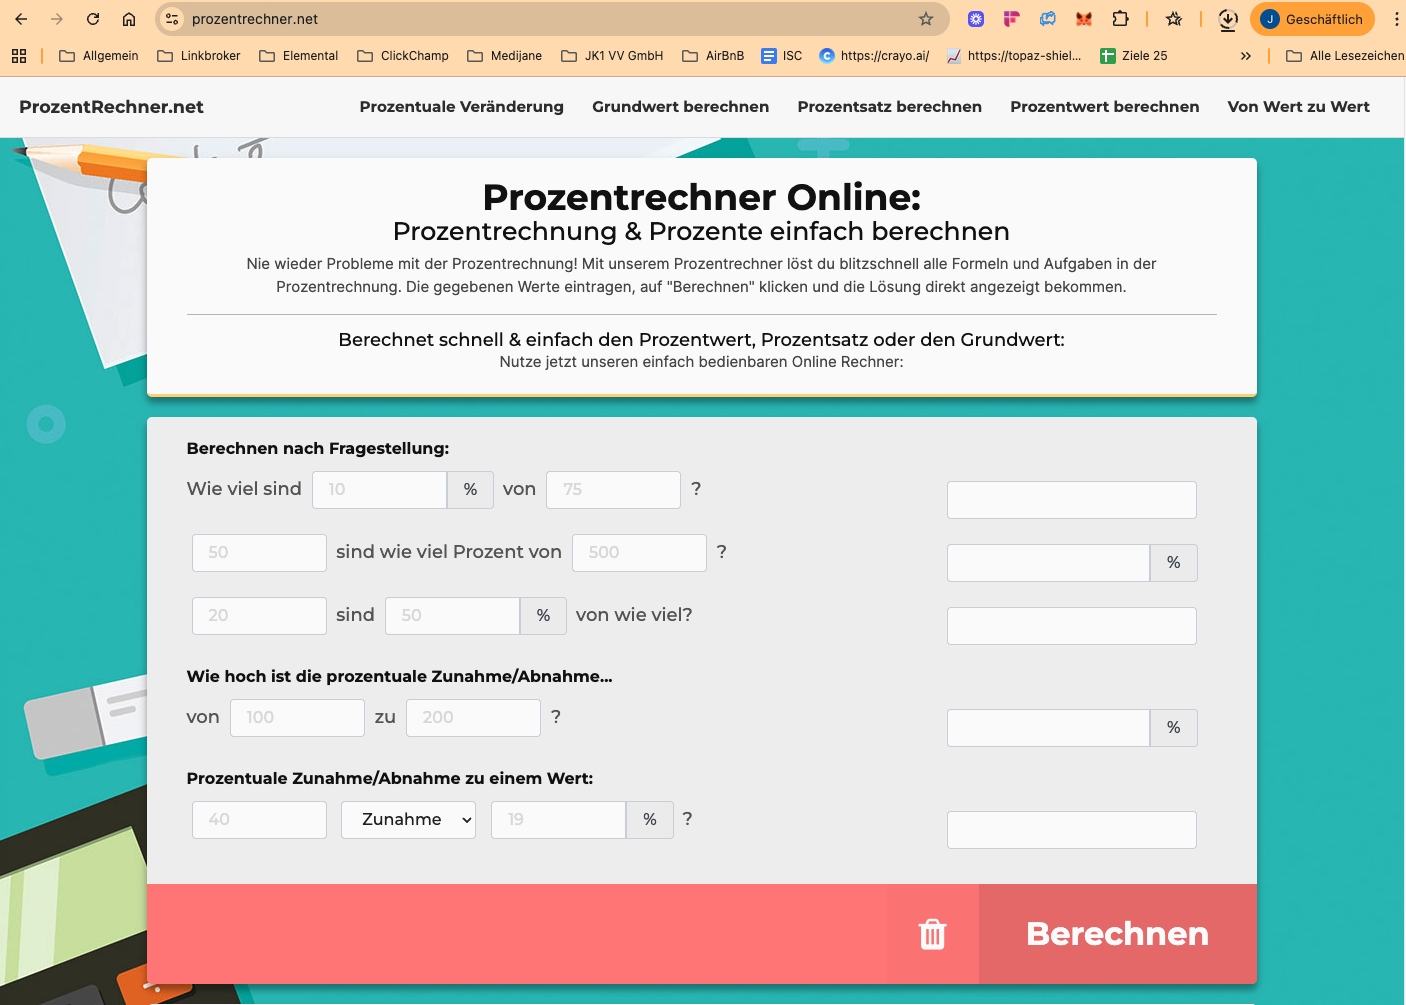
Task: Reload the page with the refresh icon
Action: coord(93,19)
